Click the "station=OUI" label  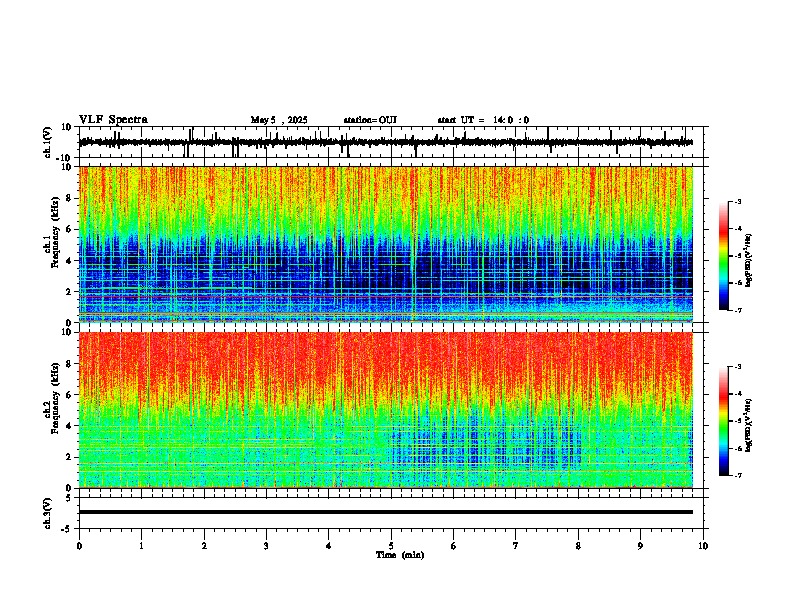click(x=370, y=120)
